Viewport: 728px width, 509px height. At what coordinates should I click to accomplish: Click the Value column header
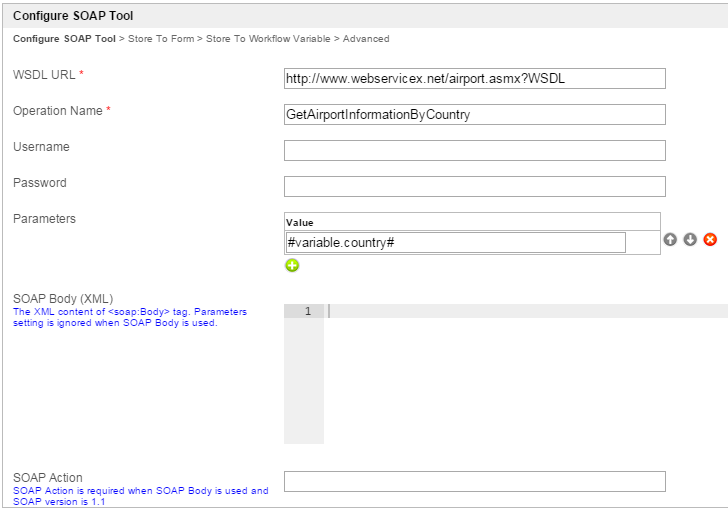(x=300, y=222)
